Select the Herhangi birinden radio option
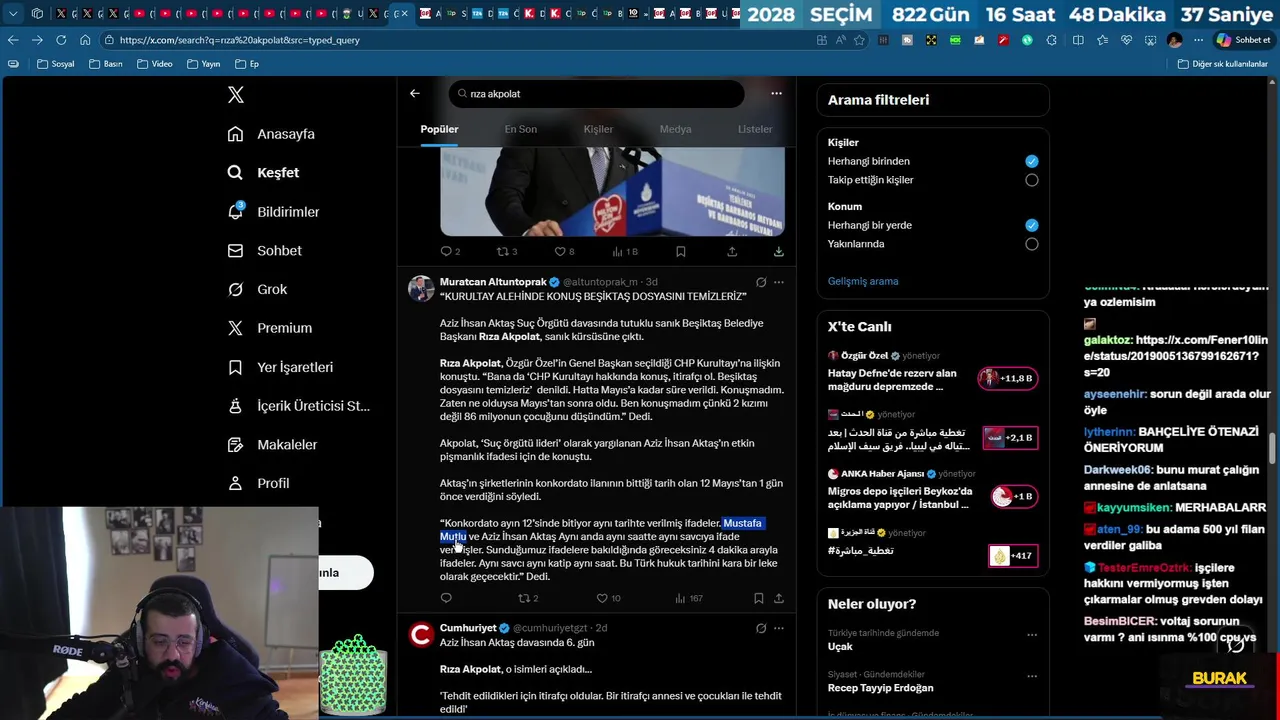 coord(1031,161)
